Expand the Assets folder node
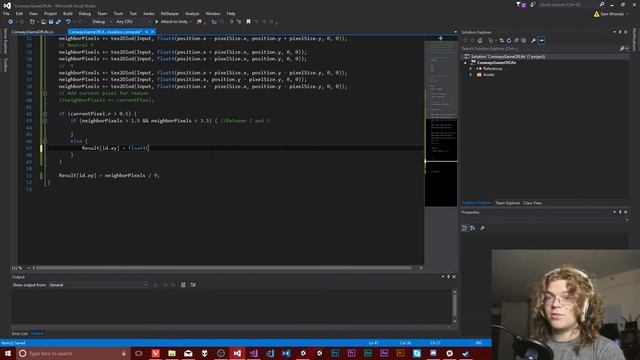 coord(471,75)
